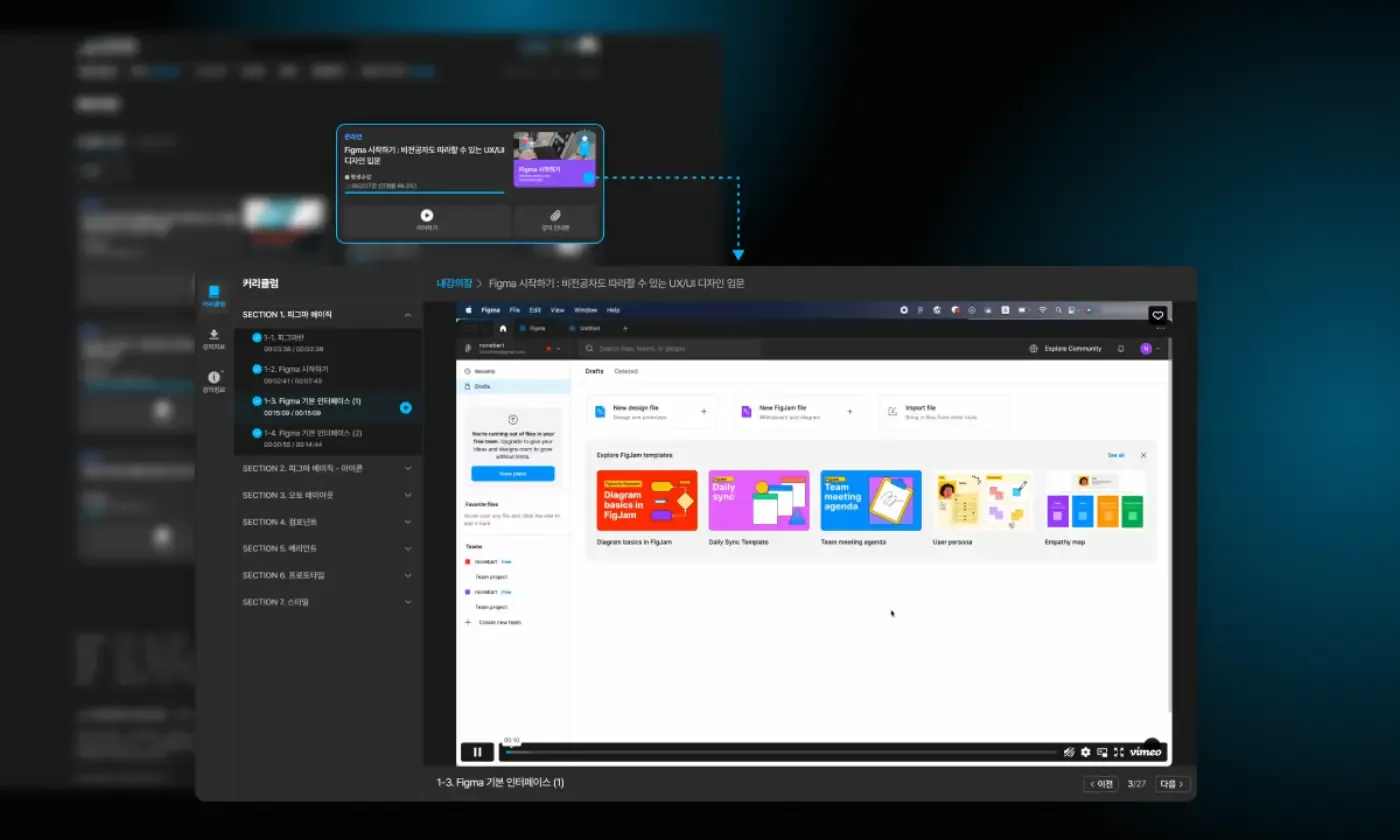The height and width of the screenshot is (840, 1400).
Task: Click the plus on New FigJam file
Action: click(850, 411)
